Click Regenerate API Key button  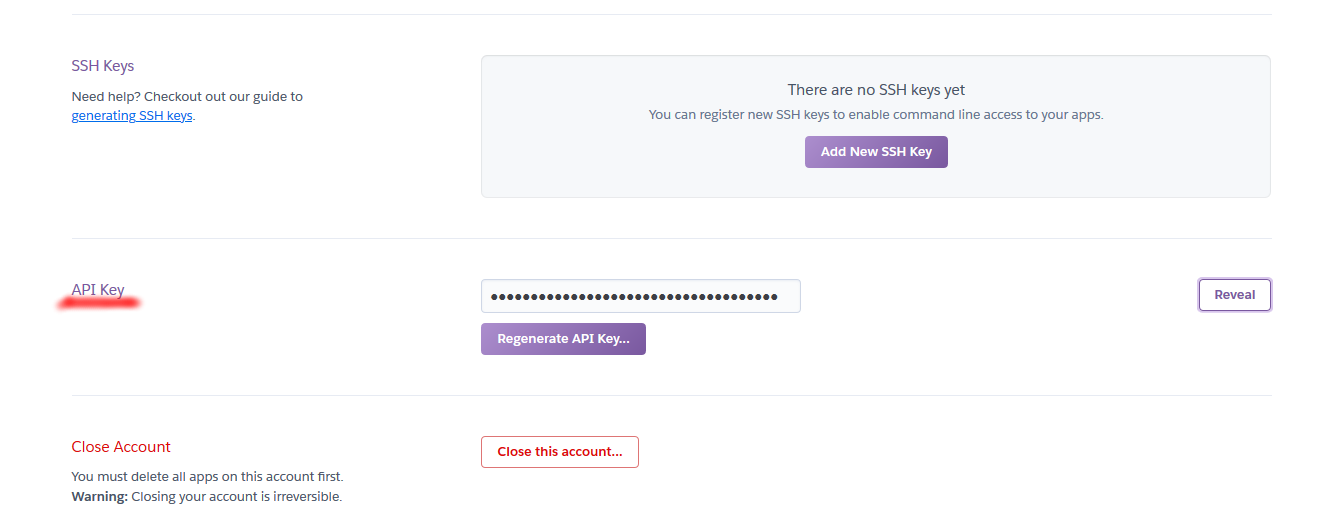pyautogui.click(x=563, y=339)
